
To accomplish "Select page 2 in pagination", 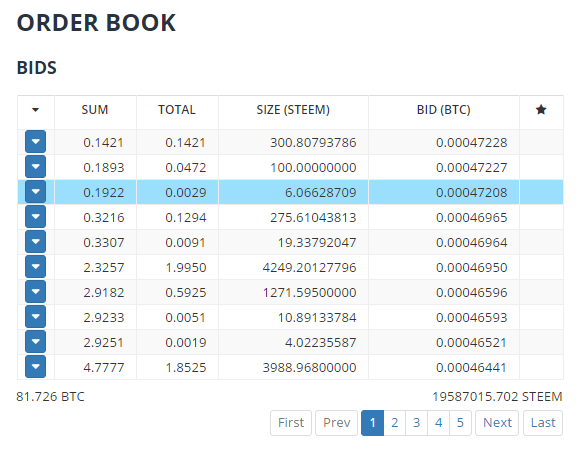I will [x=394, y=423].
